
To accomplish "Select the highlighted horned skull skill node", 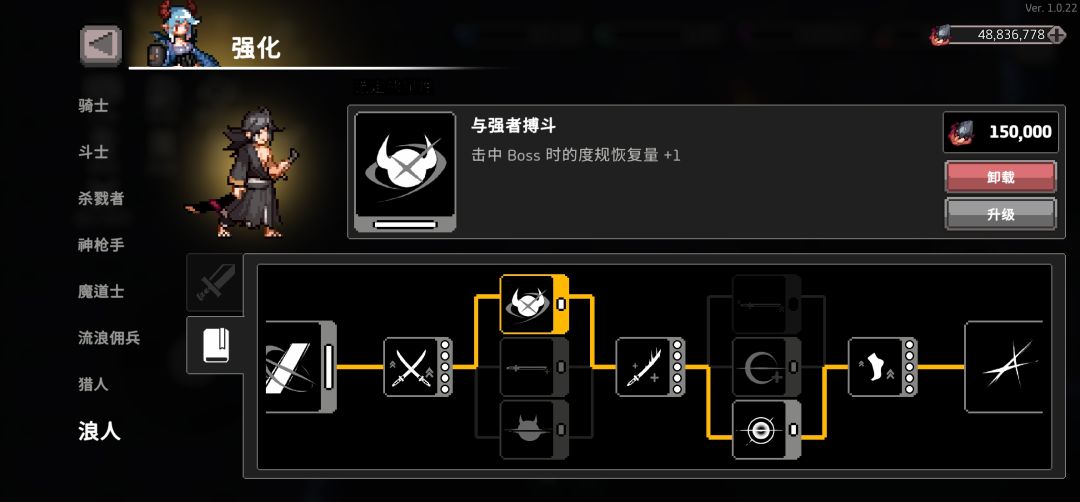I will coord(534,304).
